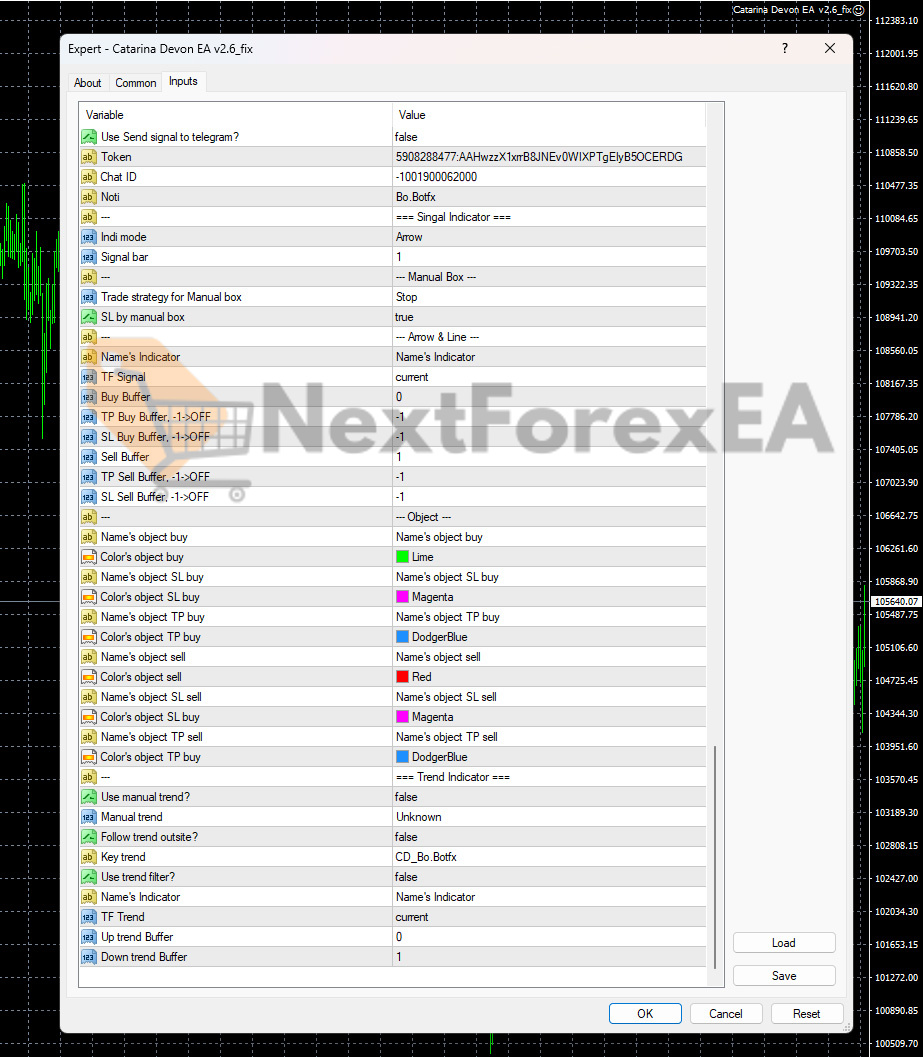The image size is (923, 1057).
Task: Click the Red swatch for object sell
Action: pyautogui.click(x=403, y=677)
